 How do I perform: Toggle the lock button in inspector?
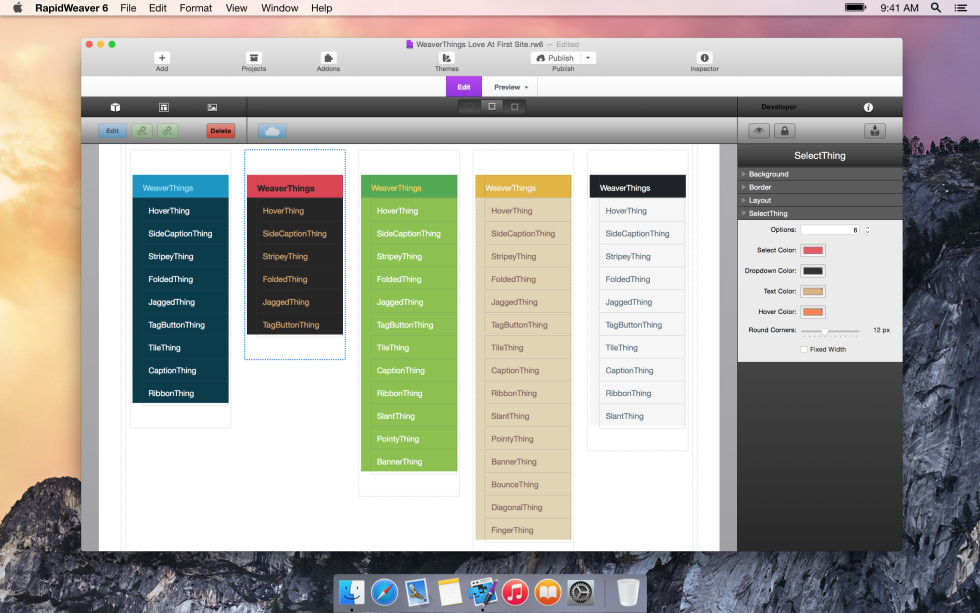[784, 131]
